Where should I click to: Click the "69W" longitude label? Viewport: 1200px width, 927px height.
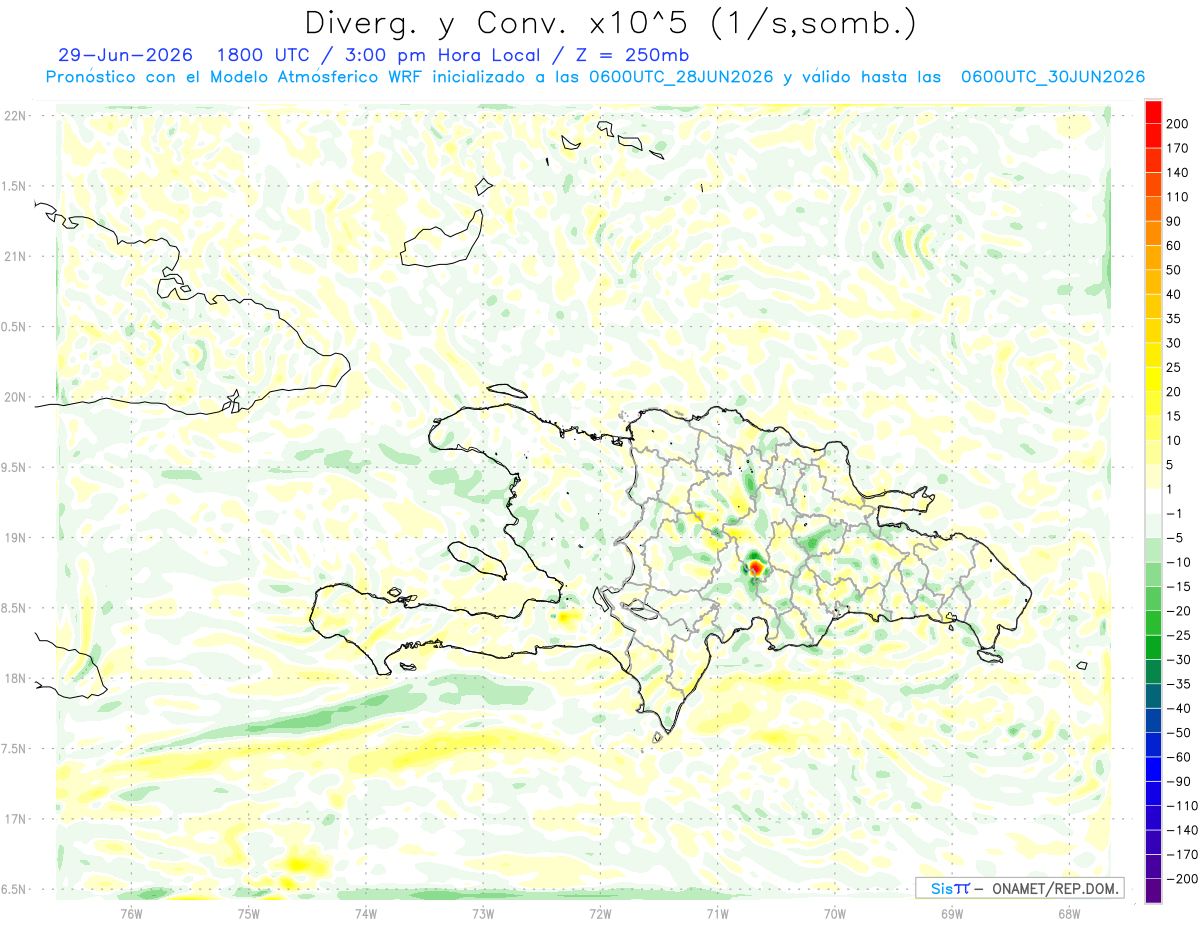click(952, 914)
